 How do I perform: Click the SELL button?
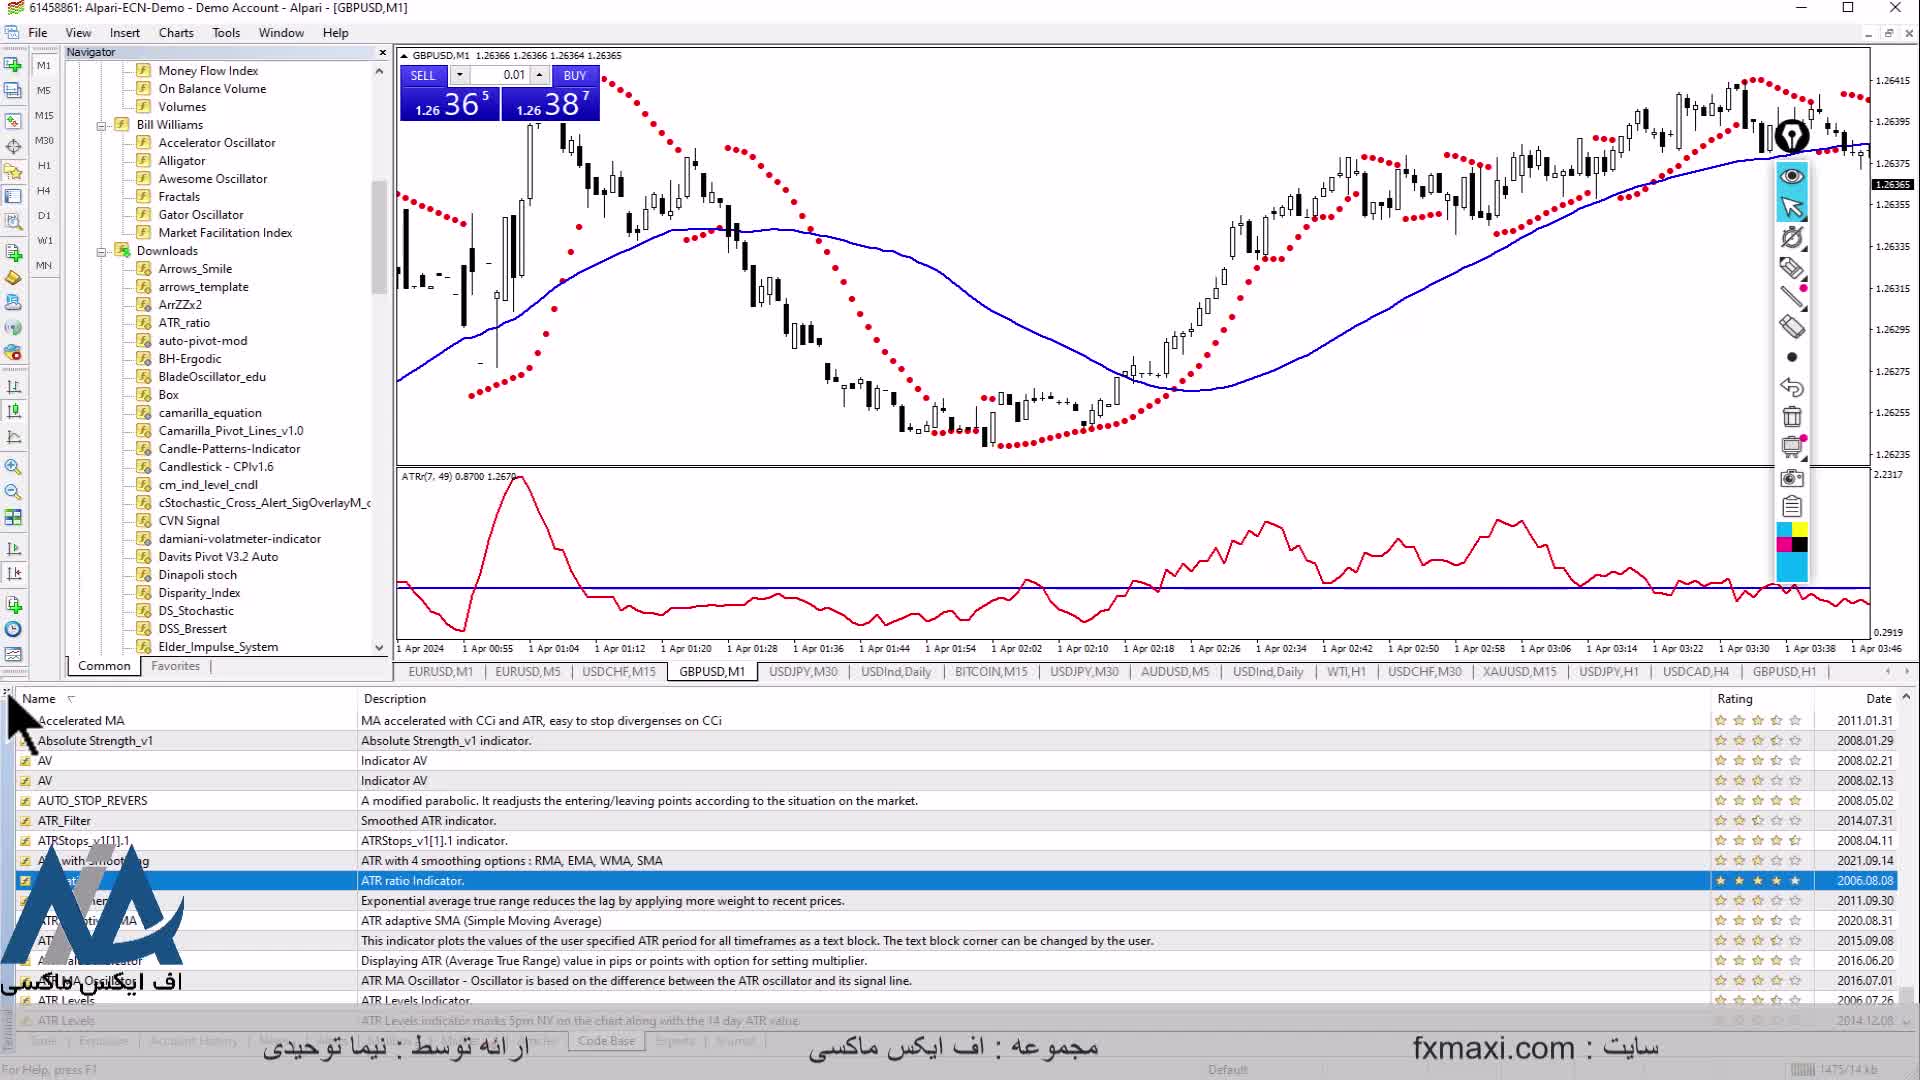click(423, 75)
